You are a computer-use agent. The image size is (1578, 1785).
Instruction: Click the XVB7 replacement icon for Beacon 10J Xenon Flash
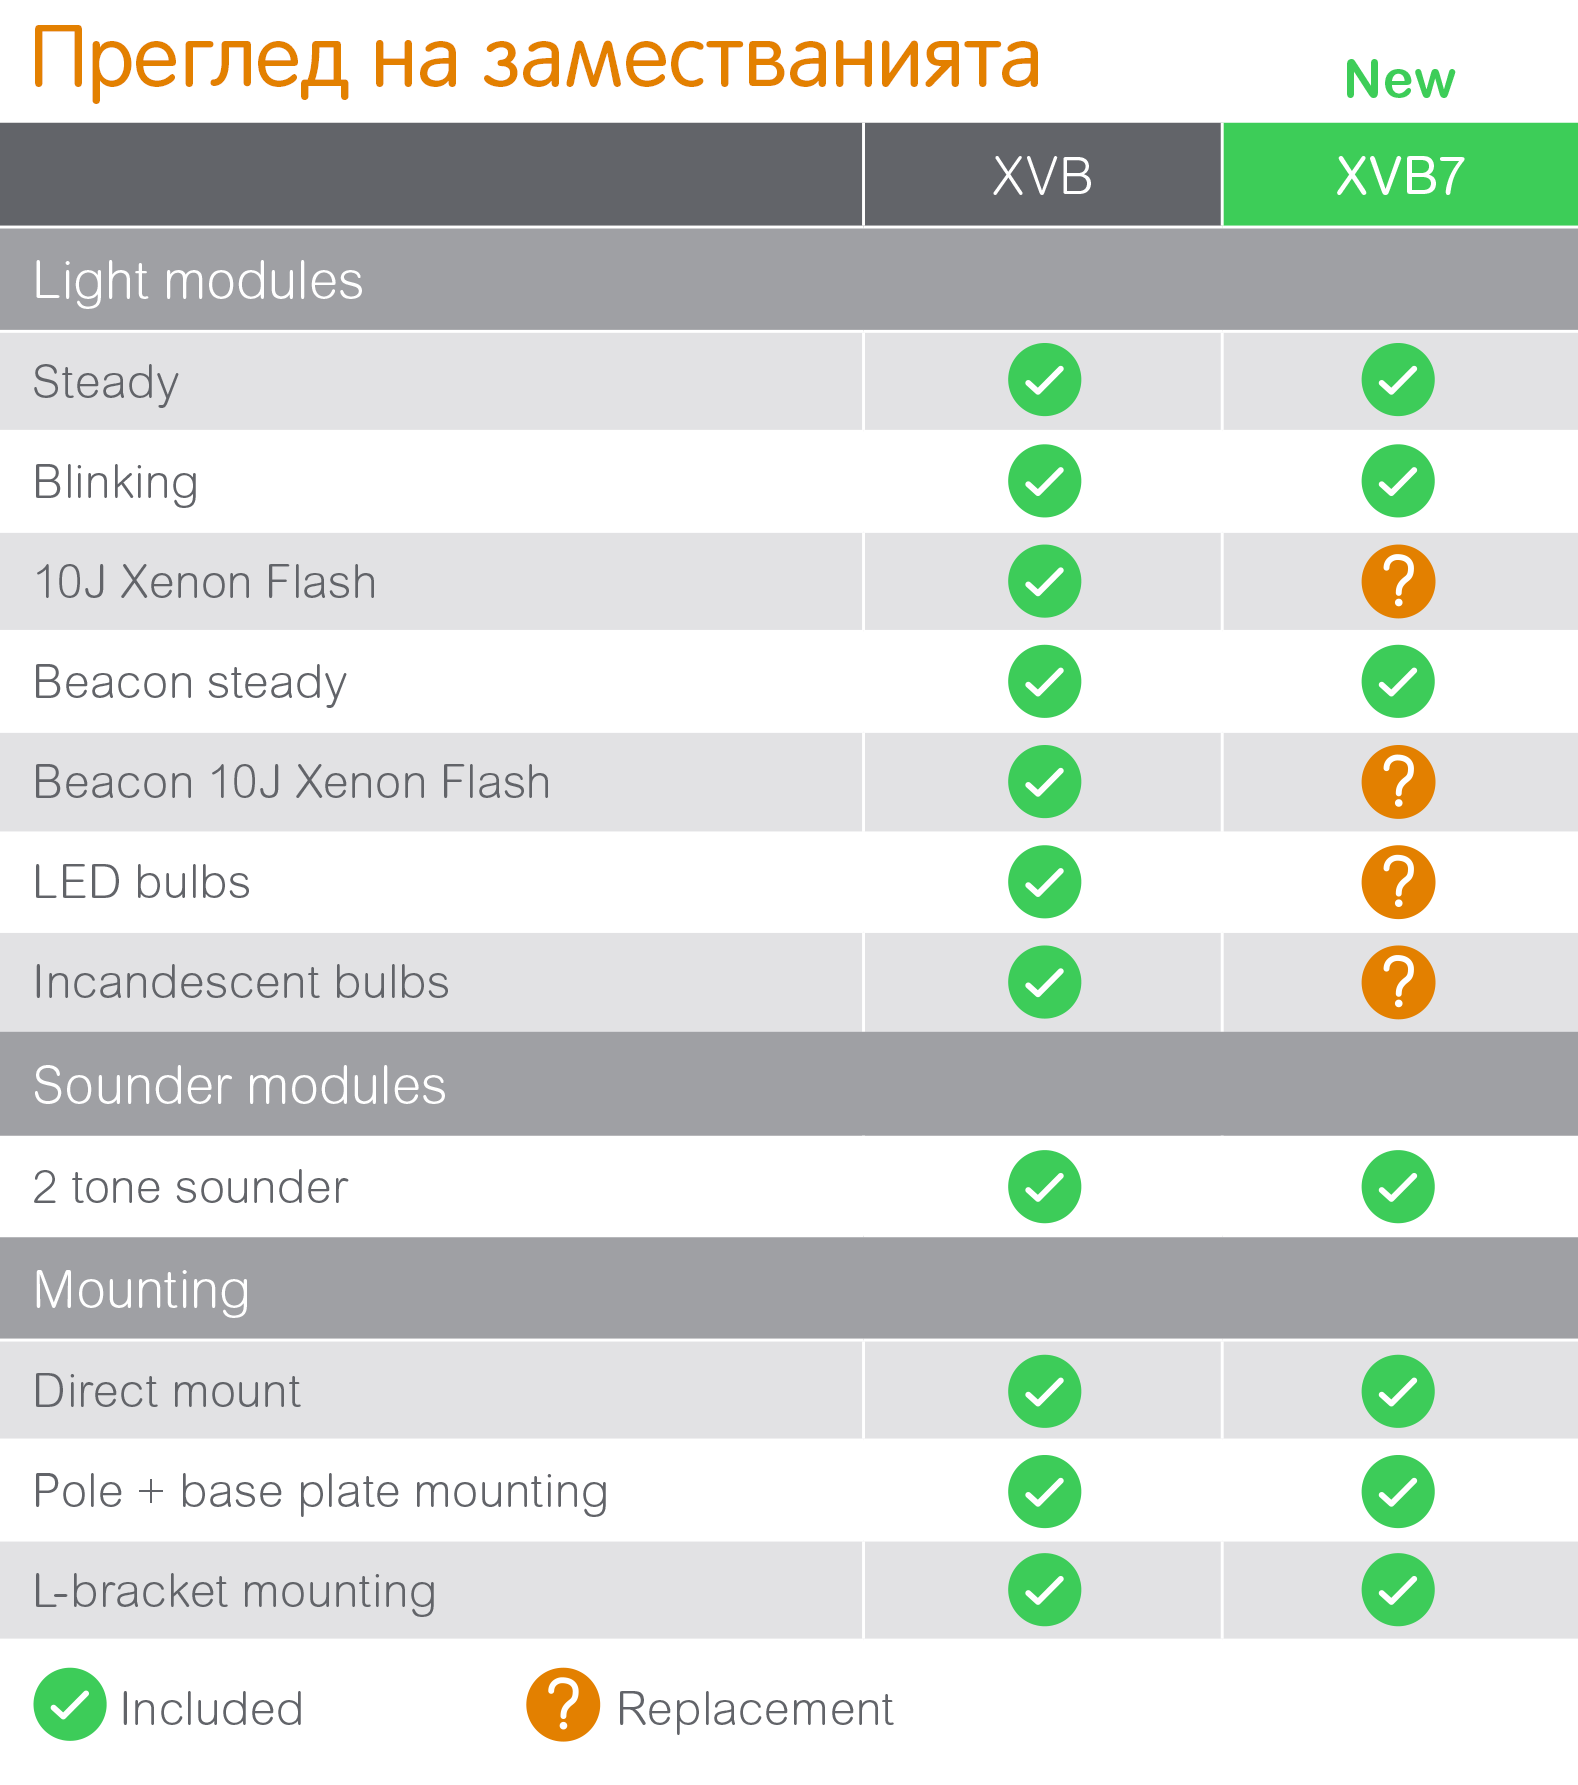point(1398,782)
